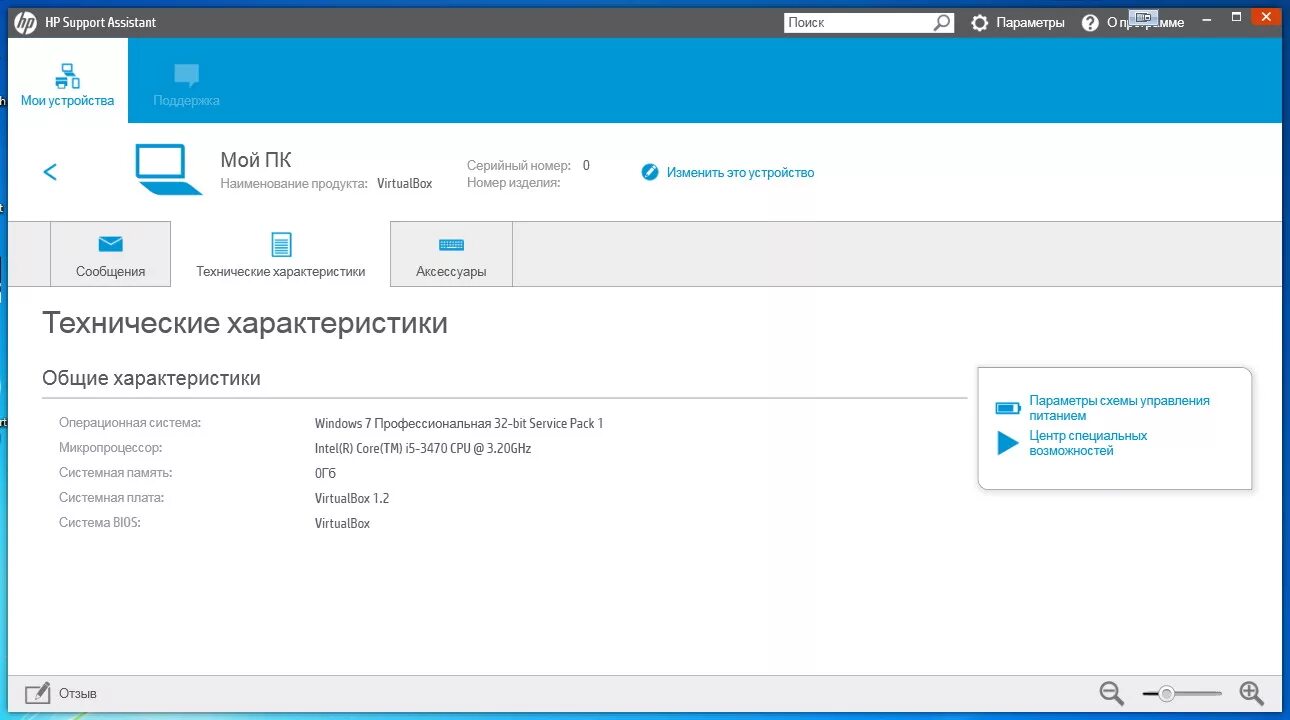1290x720 pixels.
Task: Open Центр специальных возможностей link
Action: (1088, 443)
